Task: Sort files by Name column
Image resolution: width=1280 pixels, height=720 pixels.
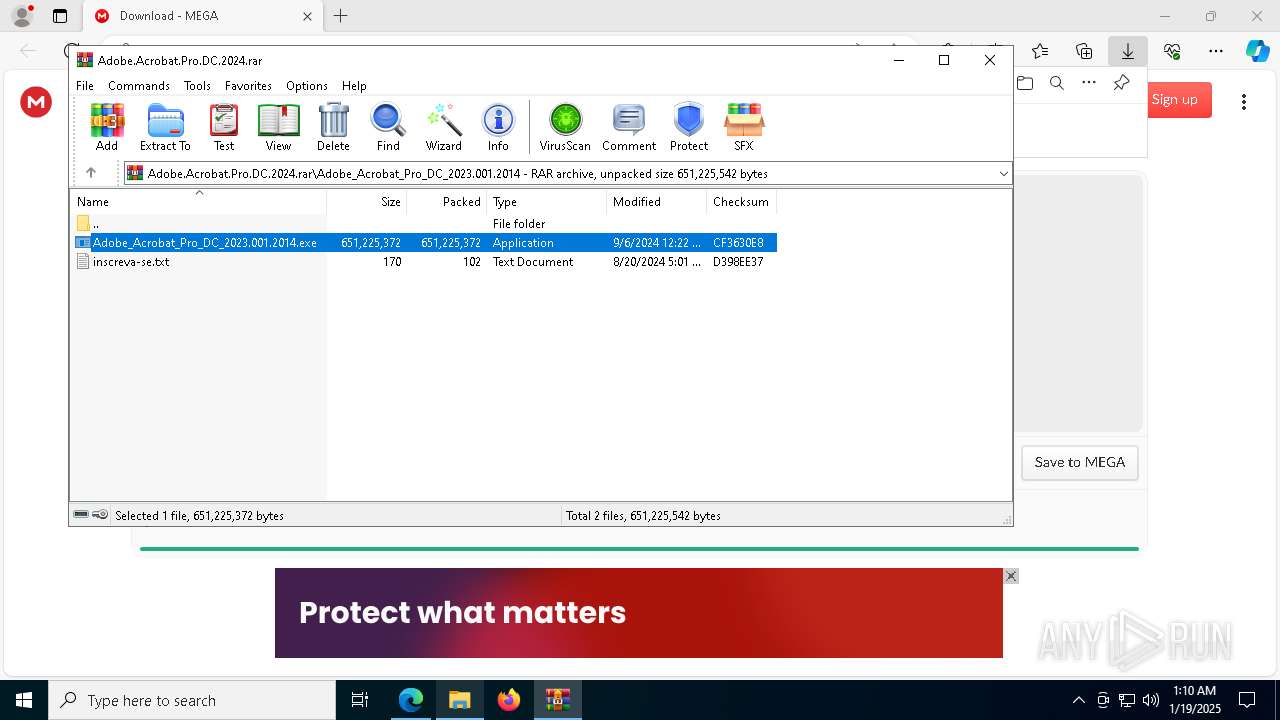Action: (x=198, y=202)
